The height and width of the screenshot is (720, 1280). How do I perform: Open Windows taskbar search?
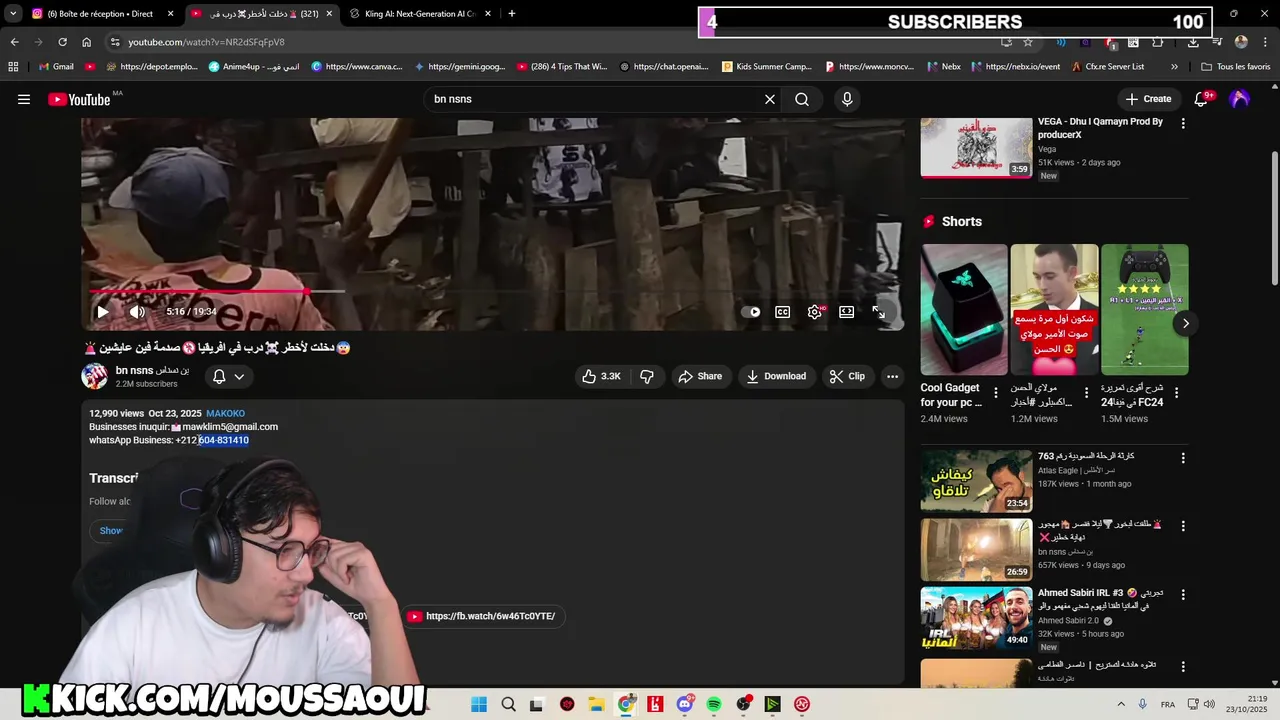[508, 704]
